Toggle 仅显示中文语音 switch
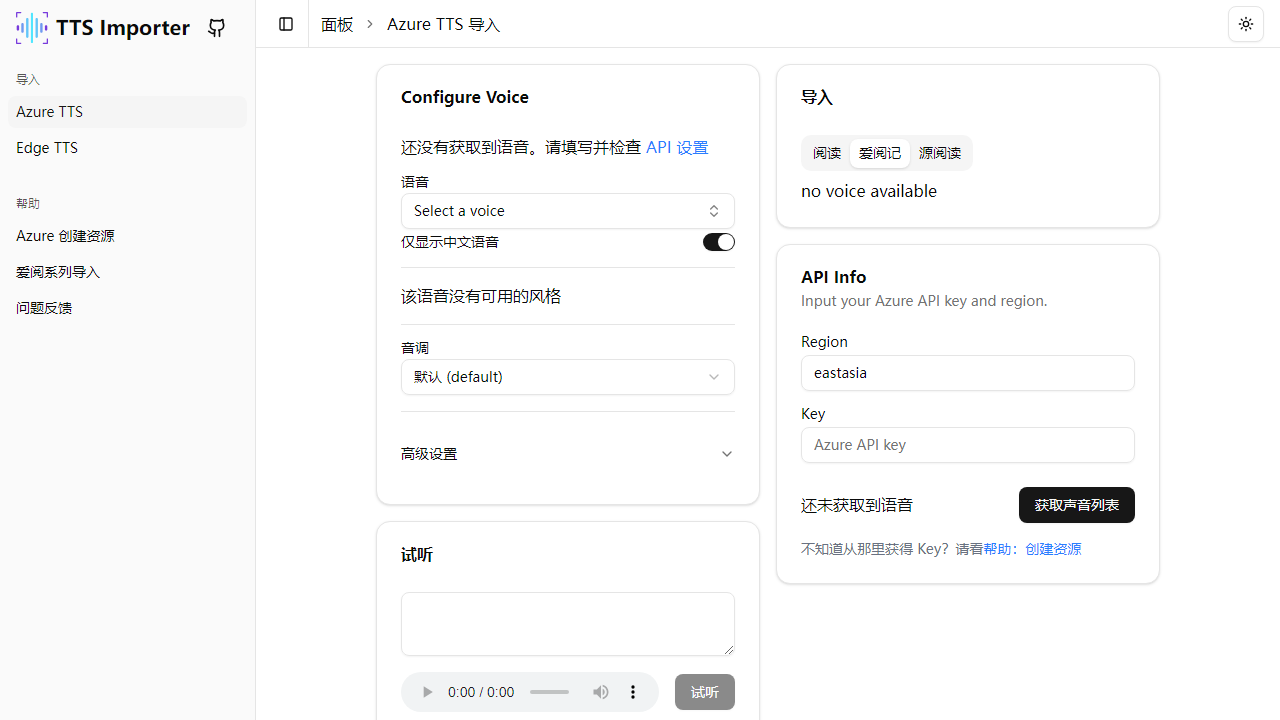 [719, 242]
